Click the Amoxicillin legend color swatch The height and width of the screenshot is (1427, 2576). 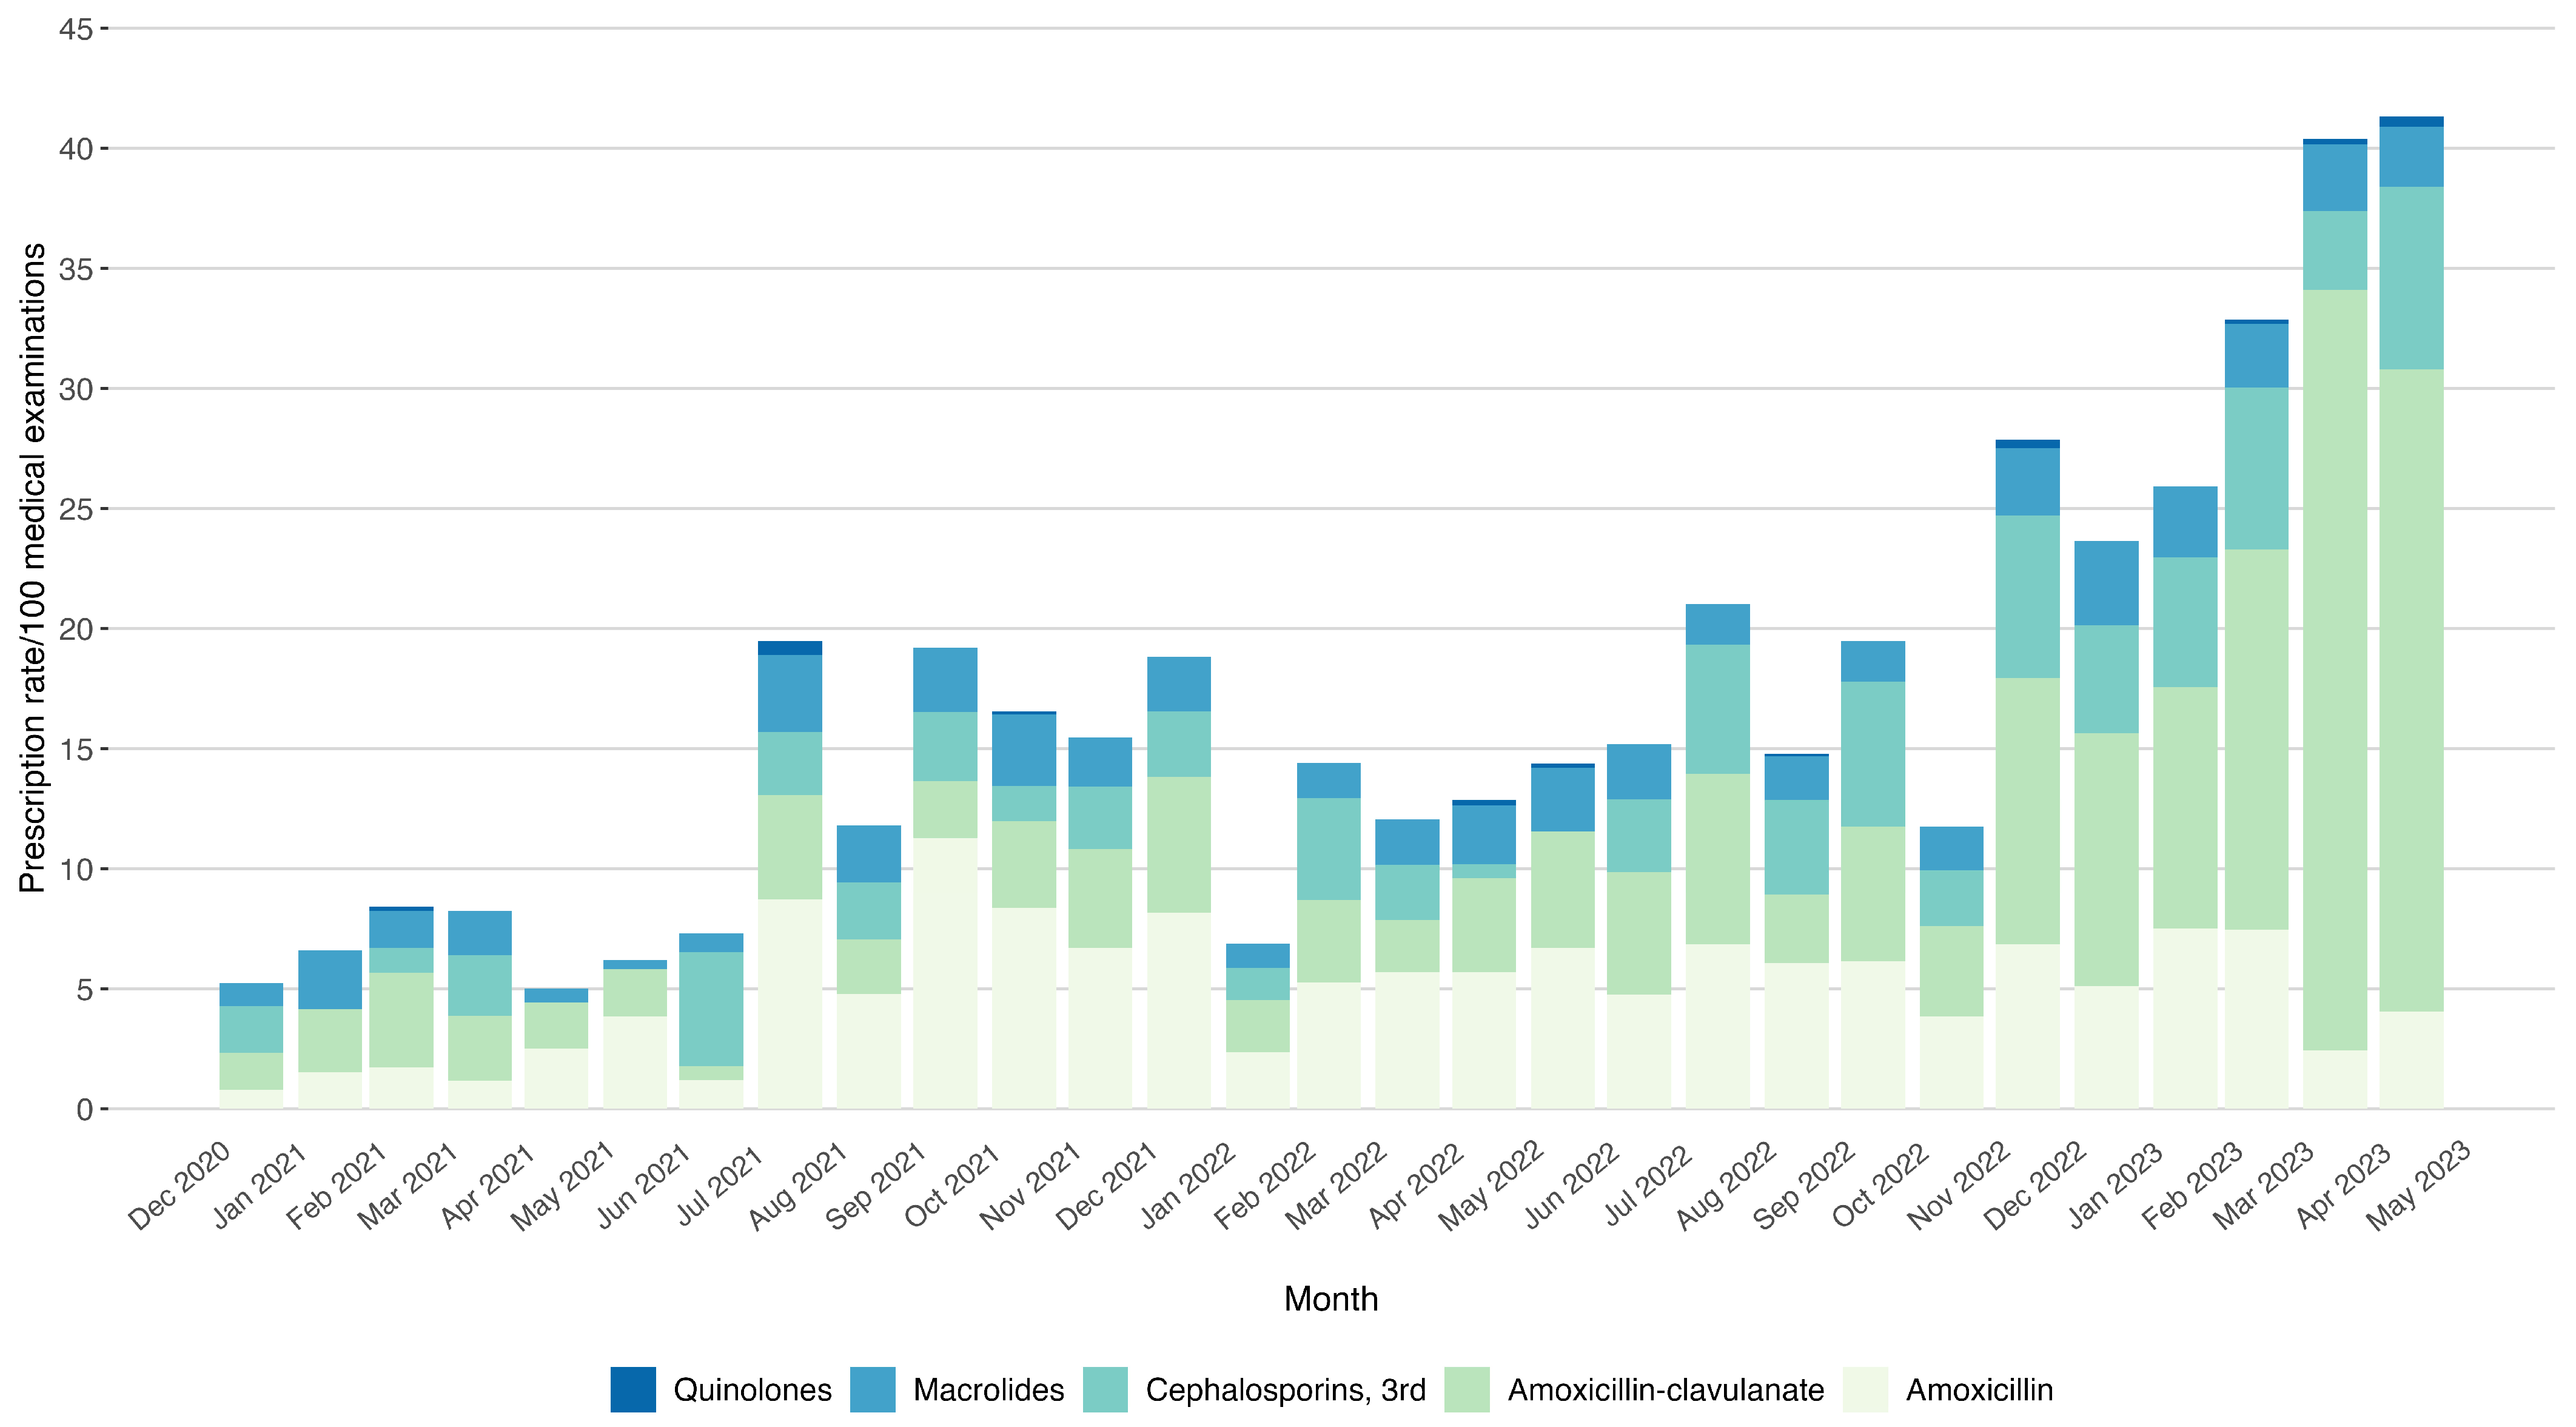[x=1865, y=1389]
